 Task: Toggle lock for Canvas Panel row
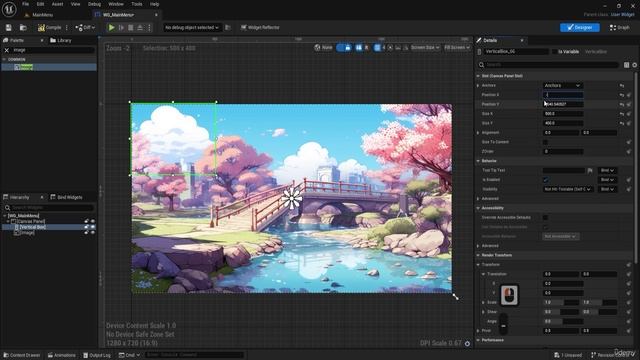(x=86, y=221)
